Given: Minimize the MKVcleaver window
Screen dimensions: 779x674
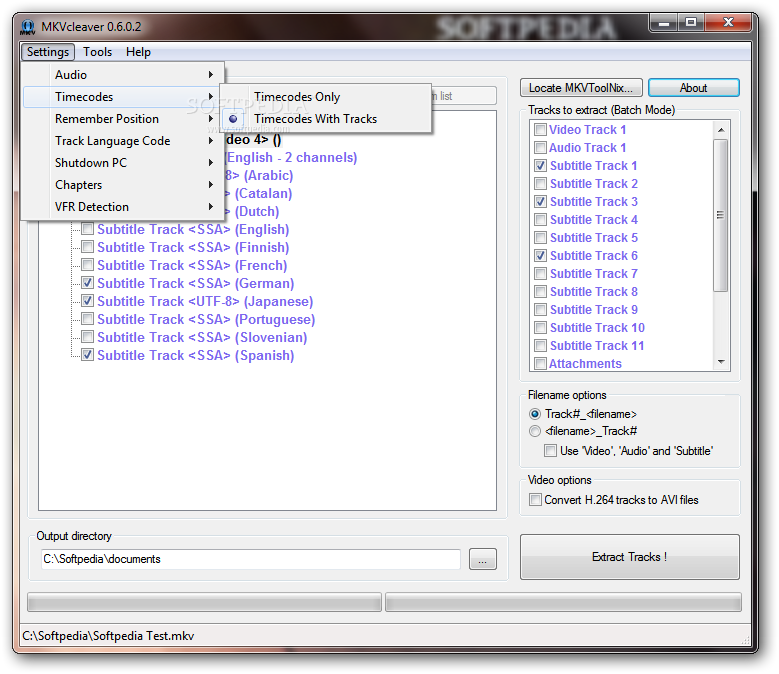Looking at the screenshot, I should point(664,23).
